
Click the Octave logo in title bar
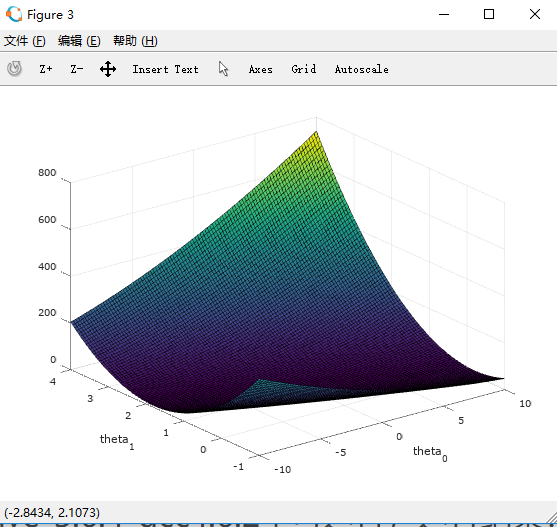[x=14, y=14]
